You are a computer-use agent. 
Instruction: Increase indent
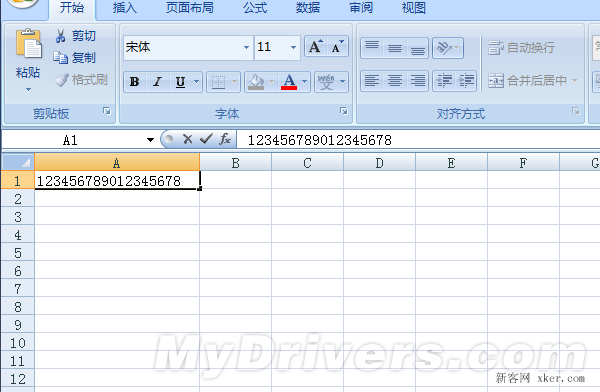click(466, 81)
